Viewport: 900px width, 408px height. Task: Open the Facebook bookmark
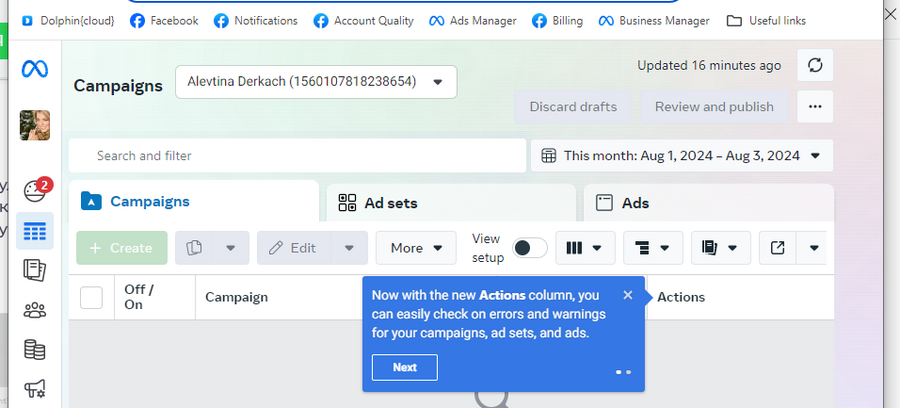(x=164, y=21)
